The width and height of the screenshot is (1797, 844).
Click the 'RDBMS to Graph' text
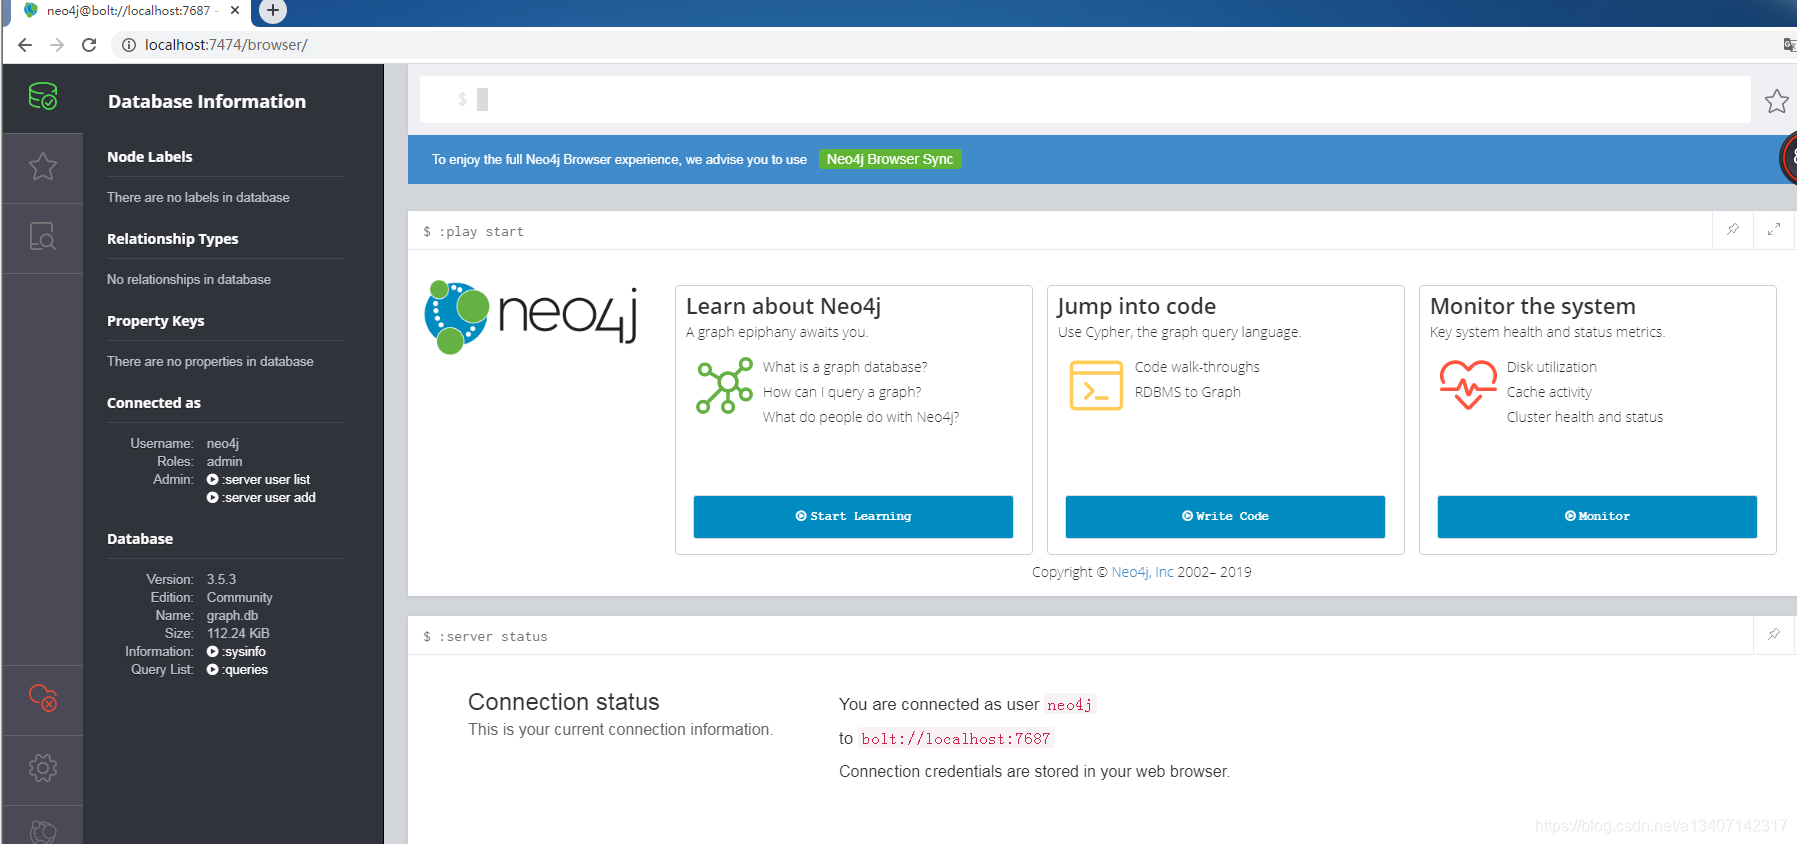1188,392
